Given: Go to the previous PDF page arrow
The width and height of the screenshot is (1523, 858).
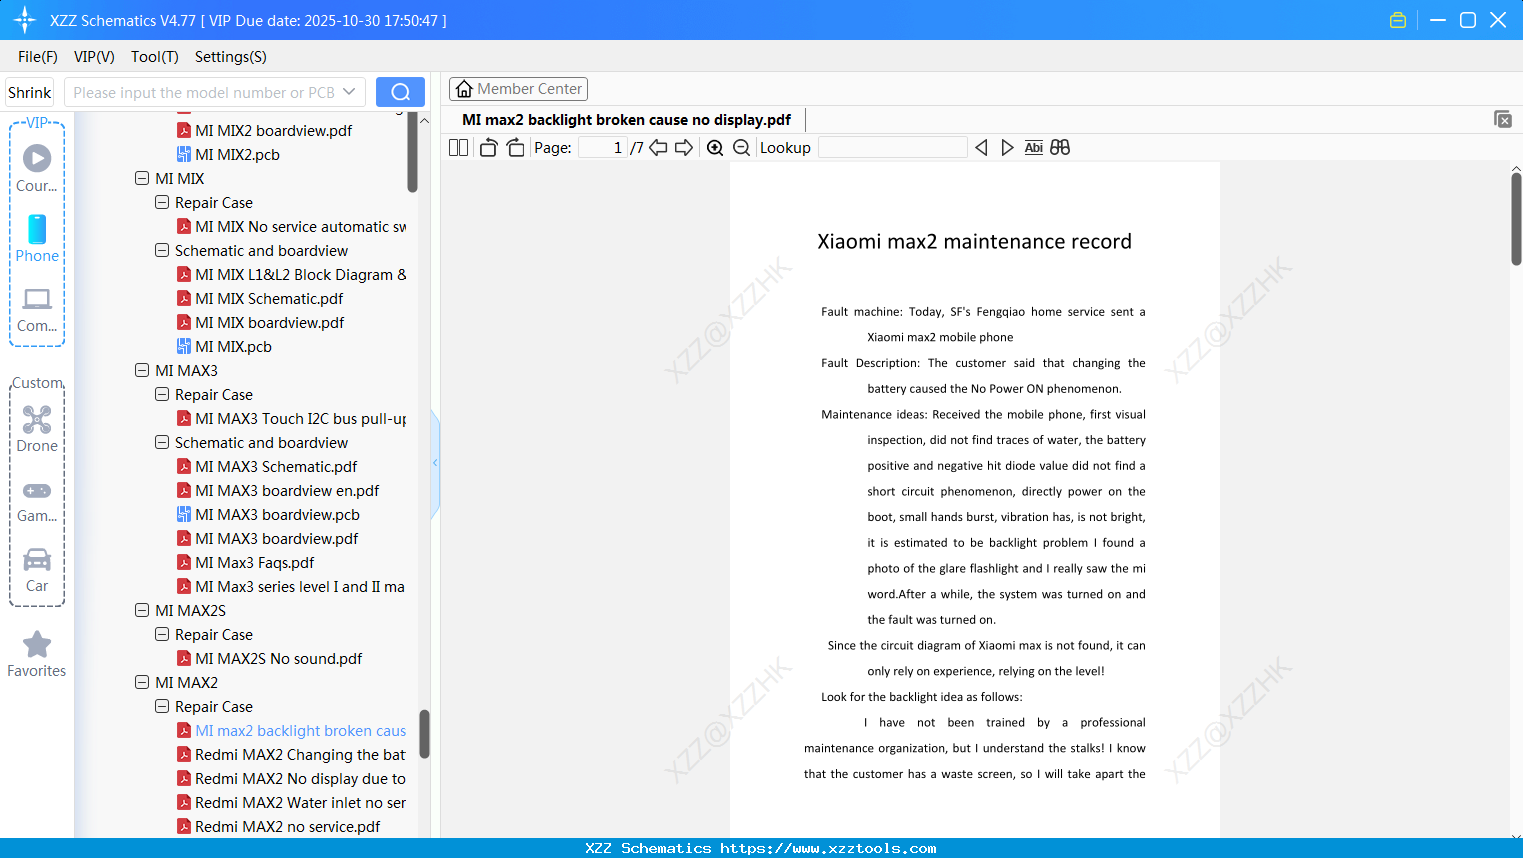Looking at the screenshot, I should 658,148.
